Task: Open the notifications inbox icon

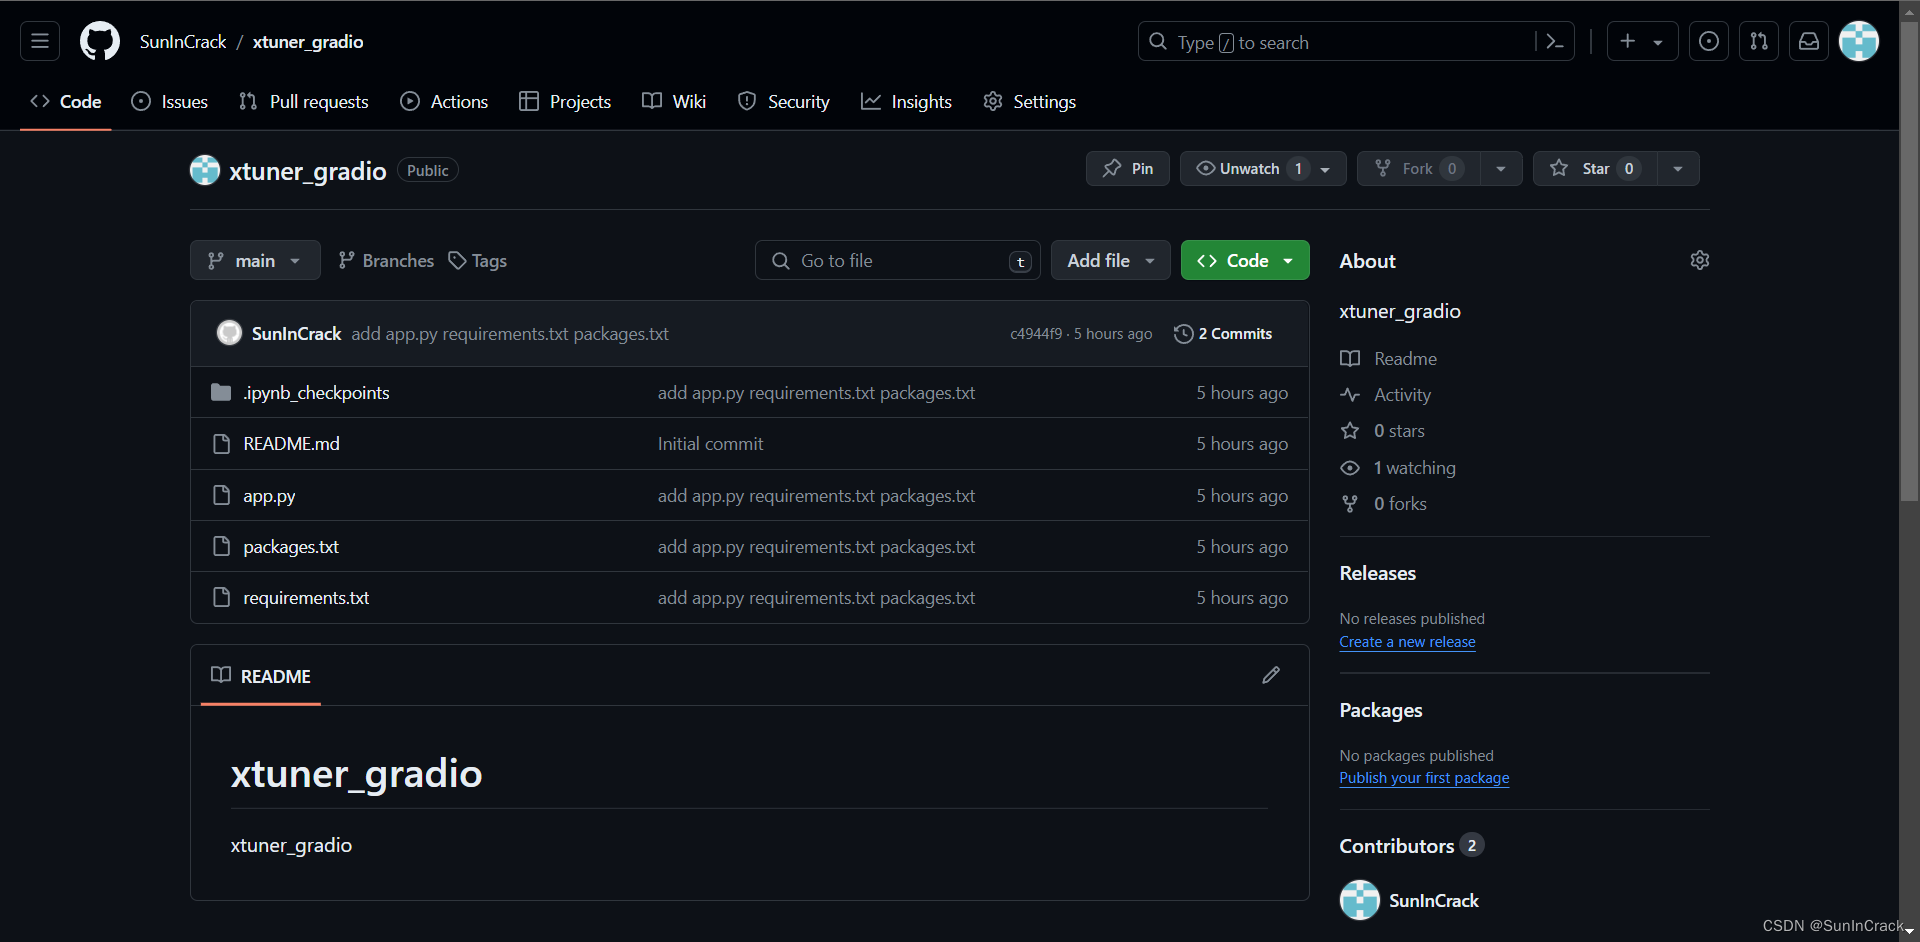Action: 1809,41
